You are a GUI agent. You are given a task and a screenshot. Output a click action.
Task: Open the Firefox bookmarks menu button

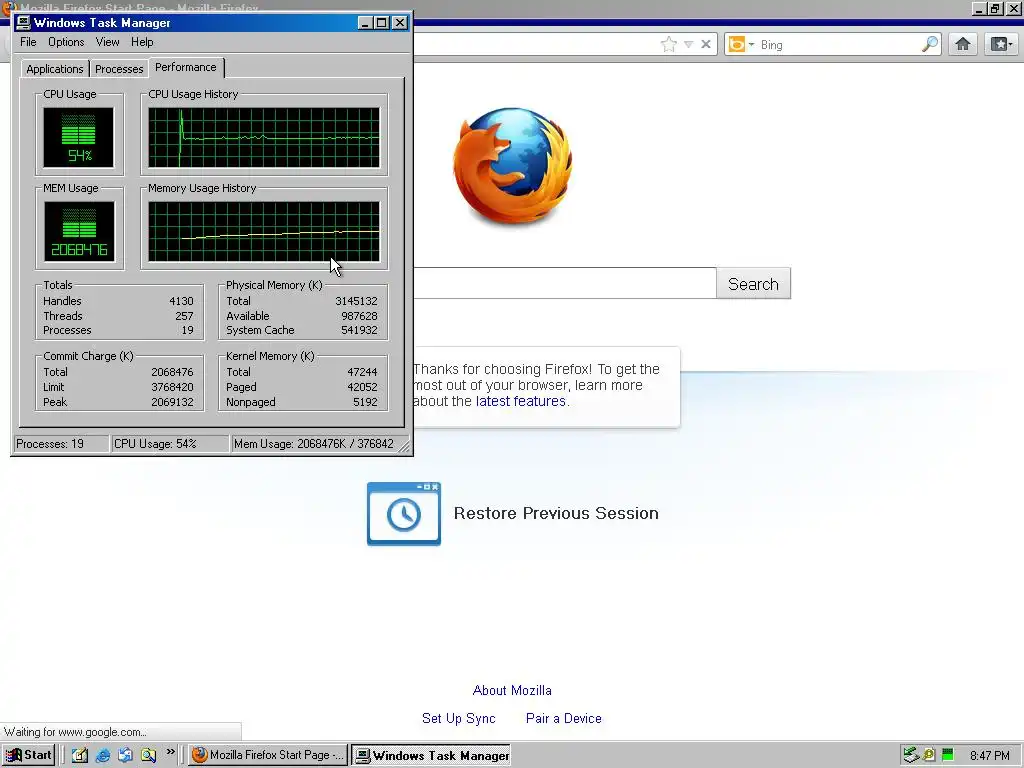pyautogui.click(x=1000, y=44)
